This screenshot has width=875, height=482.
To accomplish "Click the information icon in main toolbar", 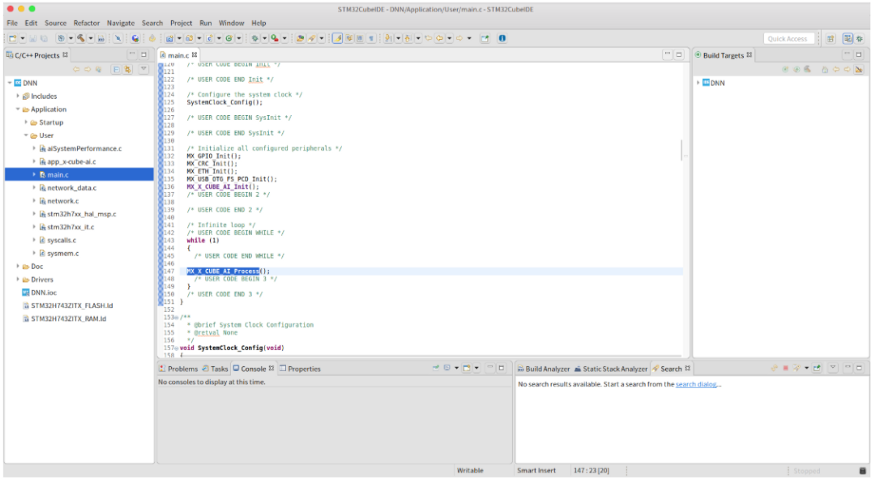I will tap(501, 38).
